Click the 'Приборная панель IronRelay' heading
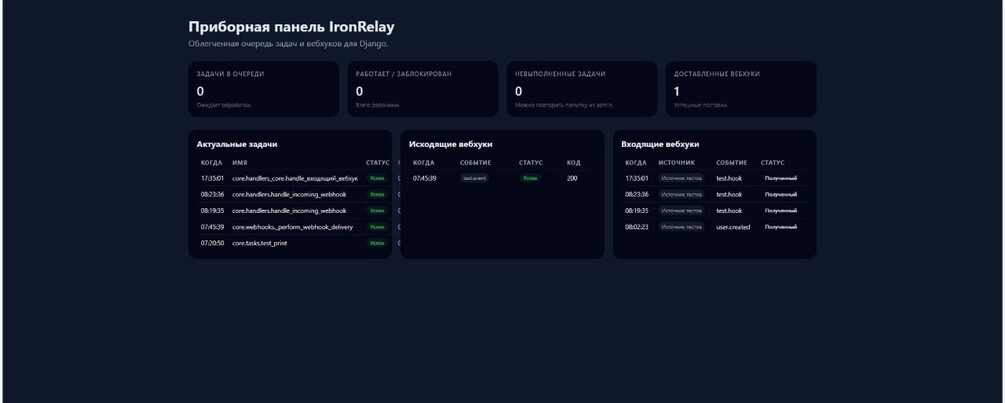This screenshot has width=1005, height=403. tap(291, 27)
